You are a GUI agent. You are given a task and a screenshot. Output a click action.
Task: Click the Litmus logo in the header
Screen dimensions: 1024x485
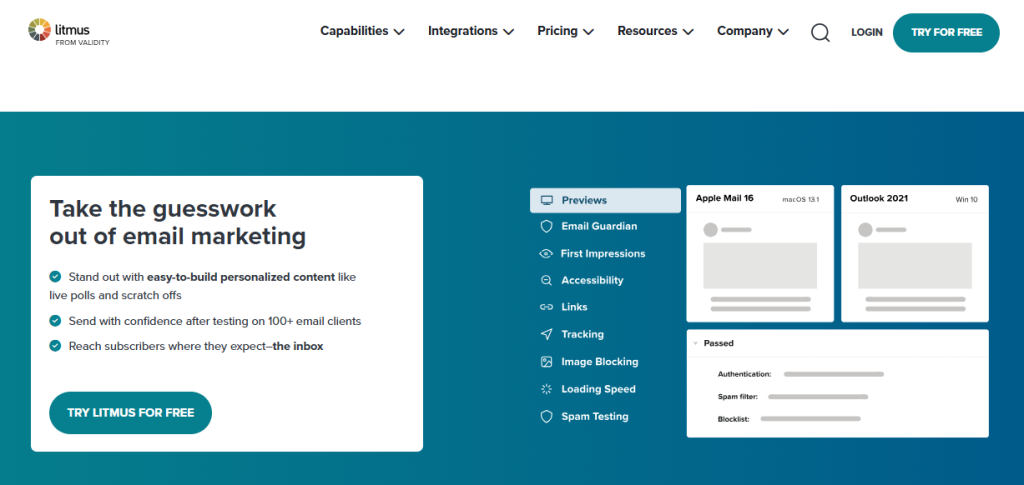[x=68, y=32]
